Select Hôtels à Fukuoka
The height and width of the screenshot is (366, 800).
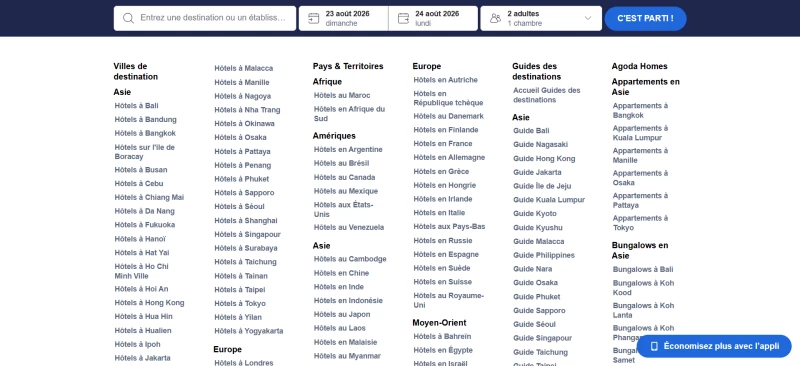[144, 225]
